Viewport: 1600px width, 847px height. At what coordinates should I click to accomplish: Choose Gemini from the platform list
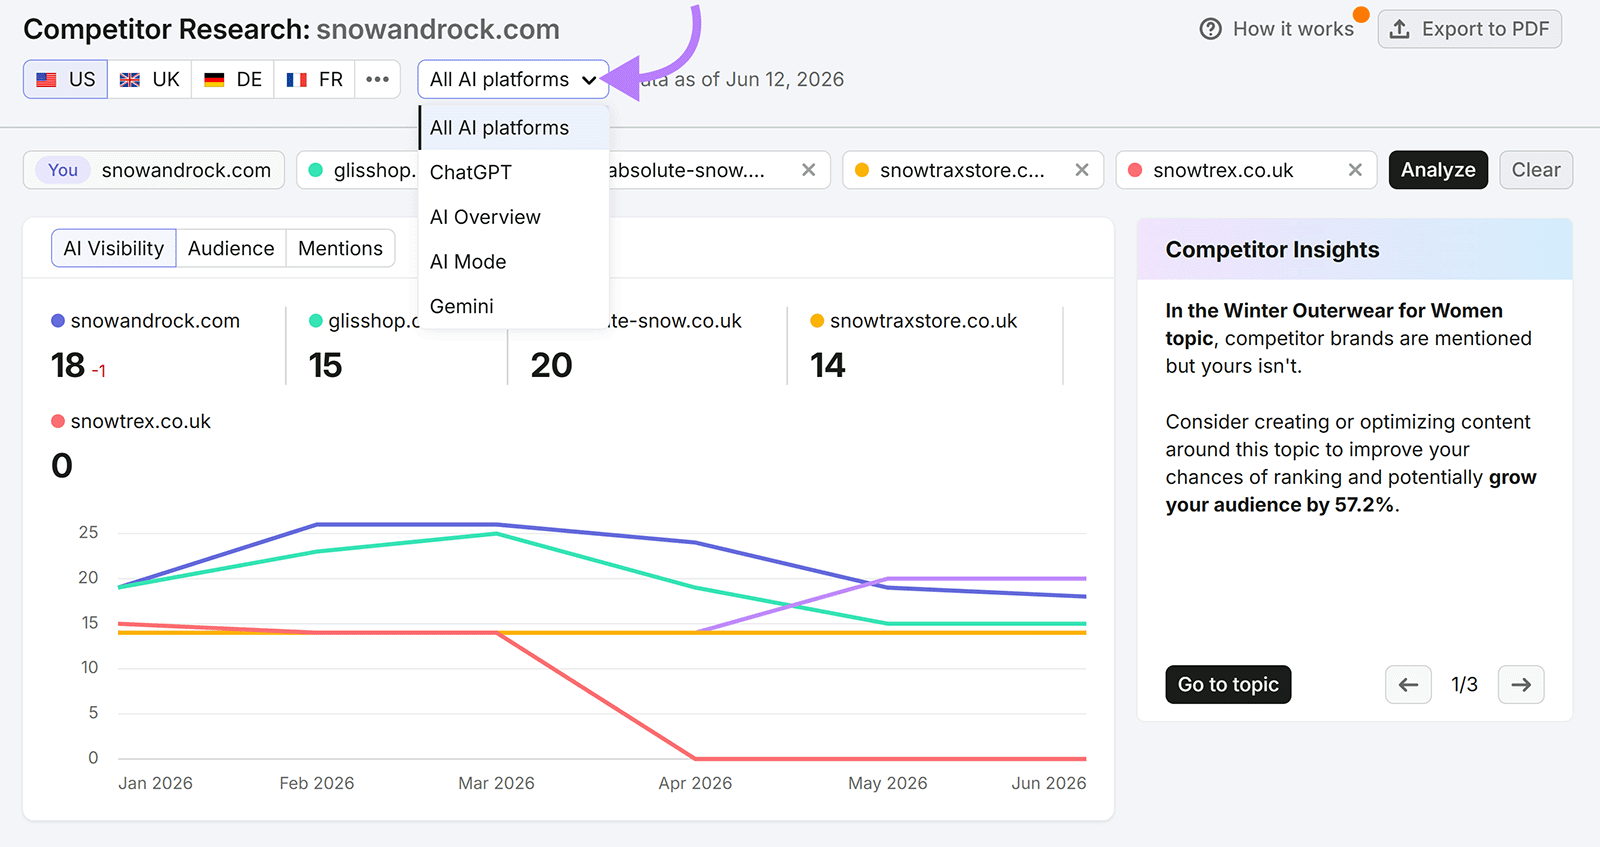tap(514, 306)
